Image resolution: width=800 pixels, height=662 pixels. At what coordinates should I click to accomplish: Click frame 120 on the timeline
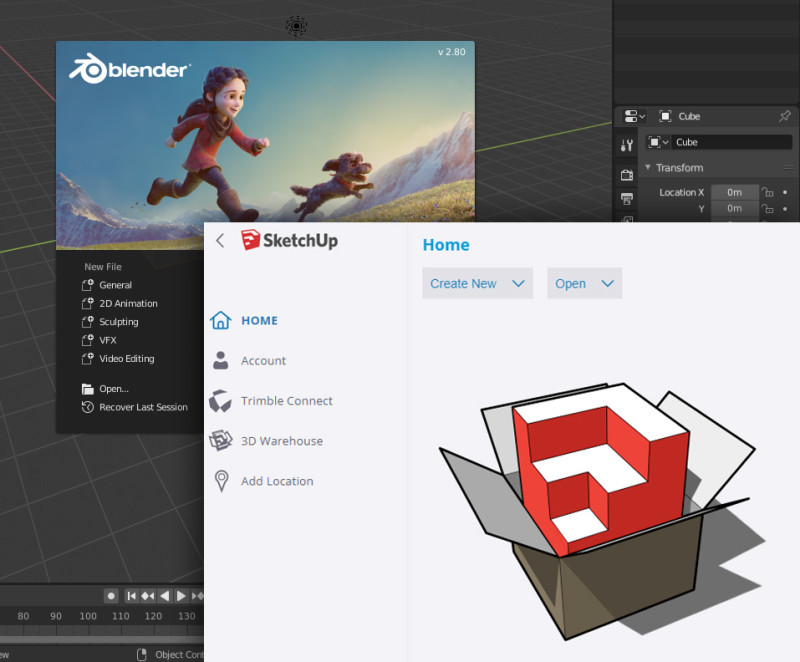coord(153,616)
